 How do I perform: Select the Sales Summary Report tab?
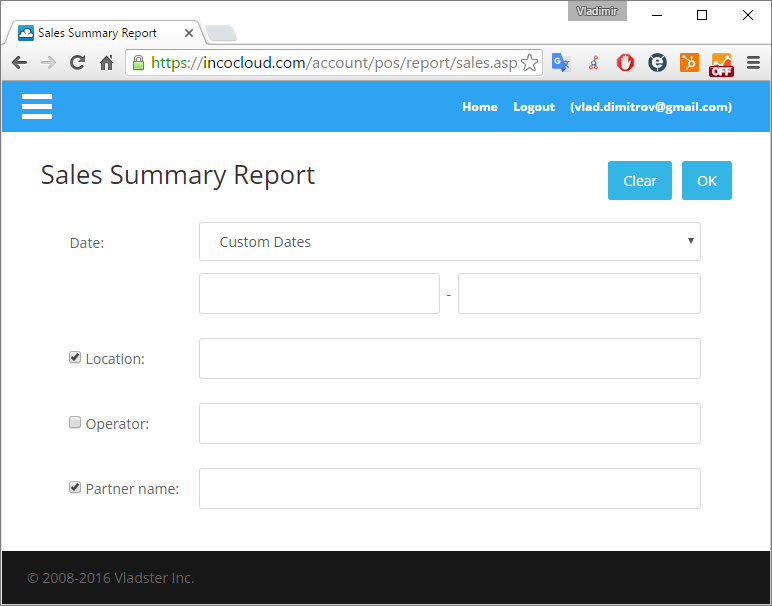(x=103, y=32)
